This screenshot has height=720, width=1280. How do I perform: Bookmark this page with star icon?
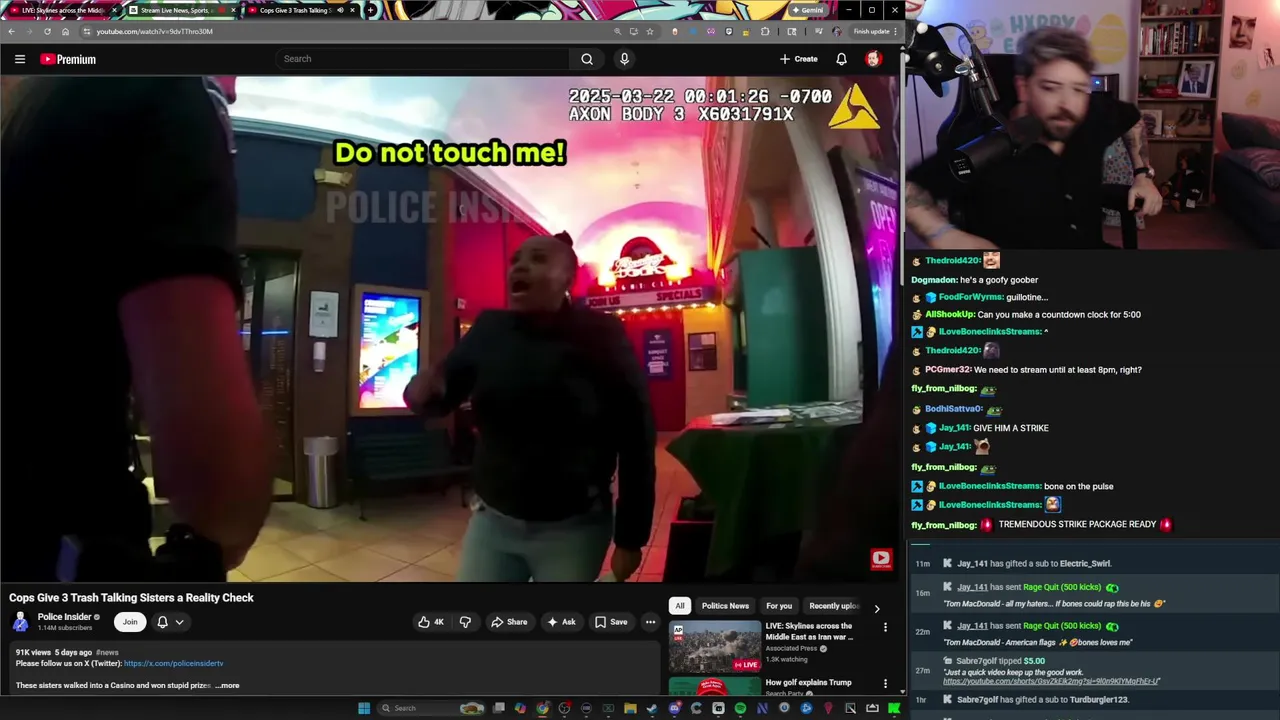pos(650,31)
